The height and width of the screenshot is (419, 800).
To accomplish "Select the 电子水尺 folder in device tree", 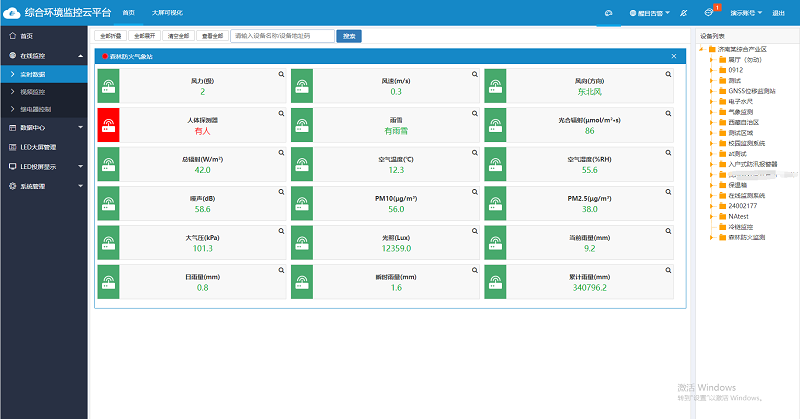I will 740,102.
